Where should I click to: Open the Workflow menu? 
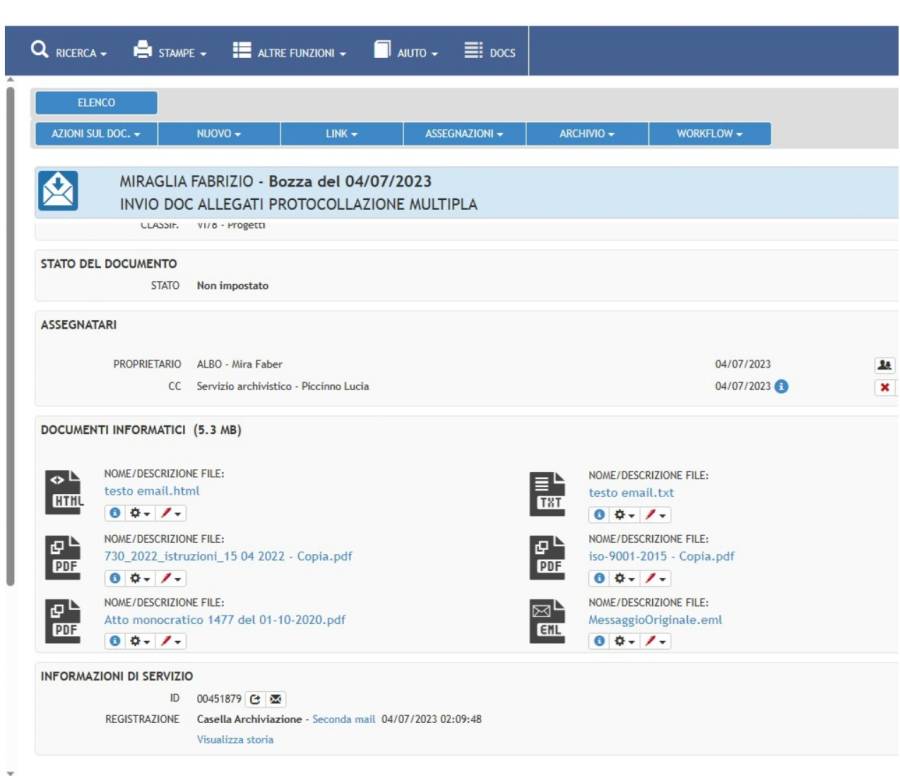709,134
